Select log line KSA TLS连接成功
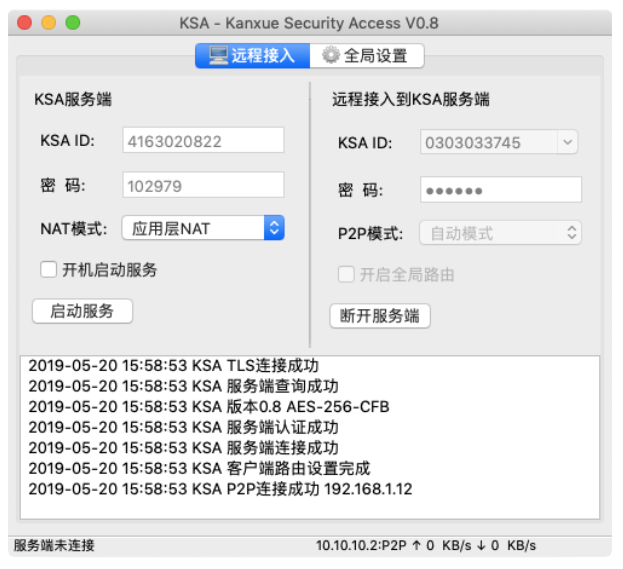Viewport: 623px width, 569px height. click(174, 366)
